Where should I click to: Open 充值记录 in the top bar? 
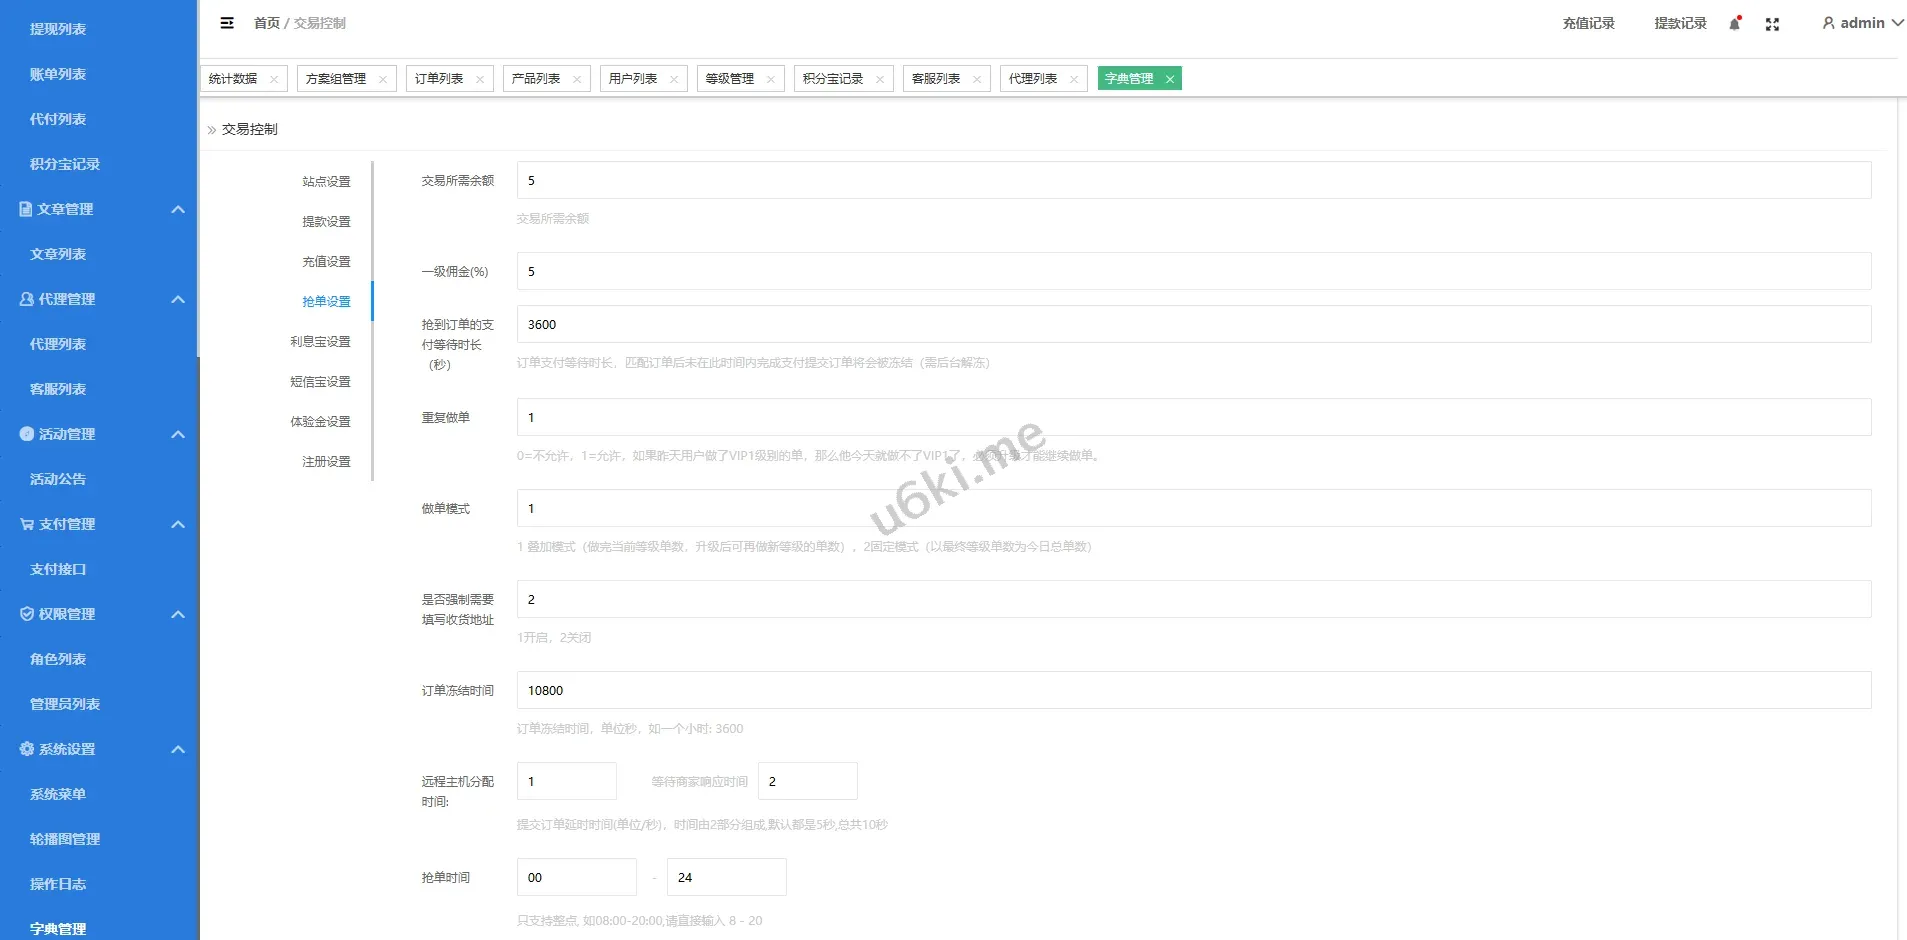point(1587,23)
